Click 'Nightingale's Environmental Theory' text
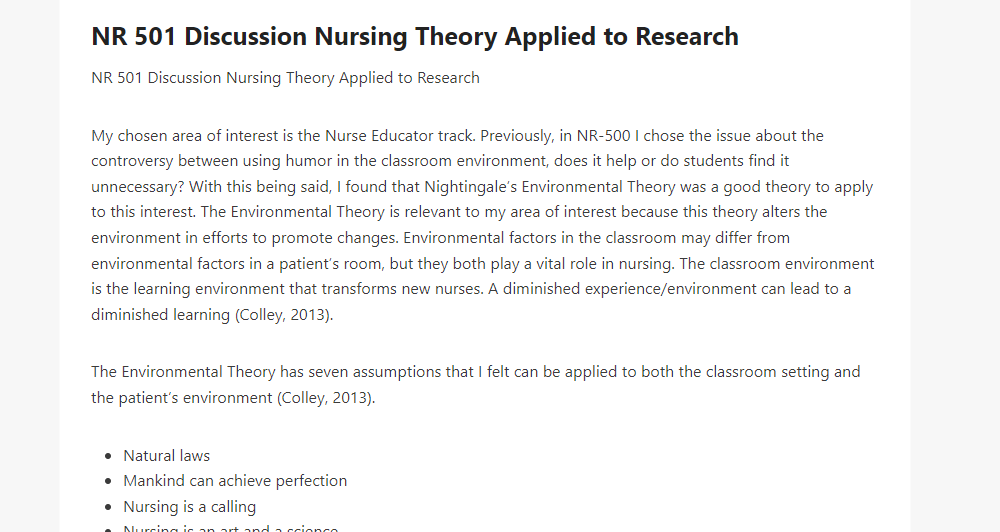Viewport: 1000px width, 532px height. 549,187
